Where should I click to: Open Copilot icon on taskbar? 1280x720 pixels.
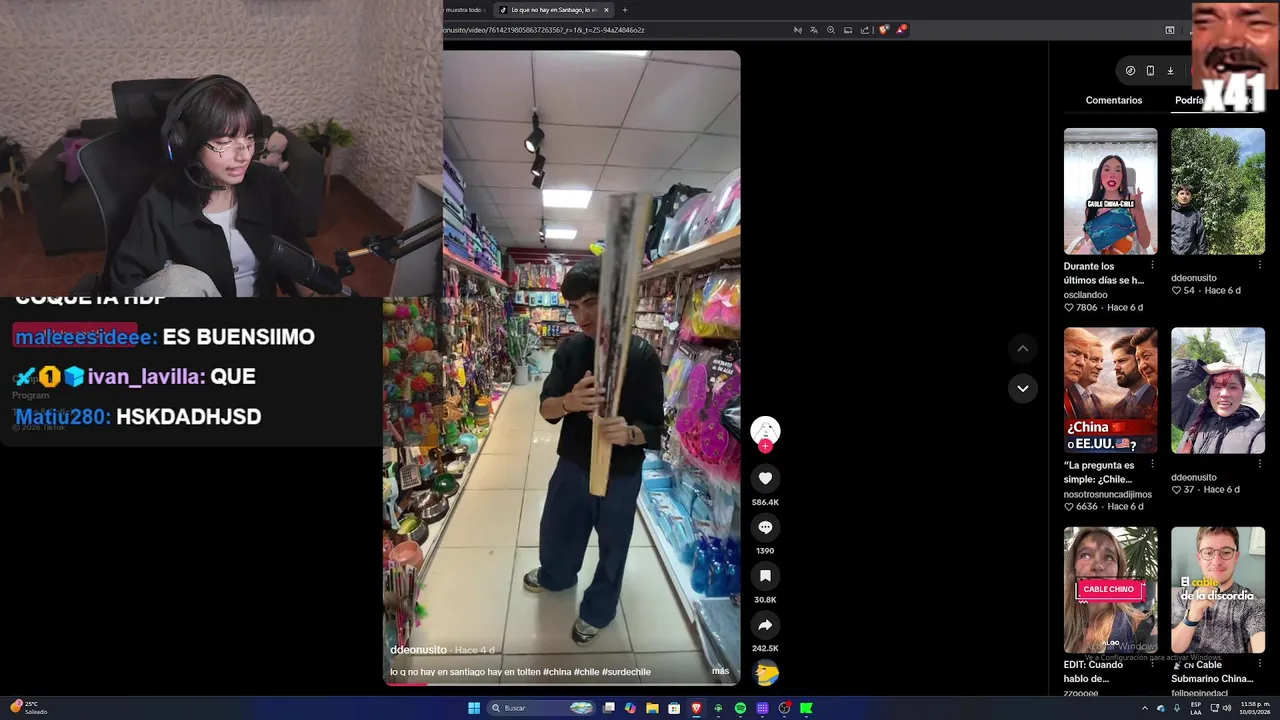[630, 708]
